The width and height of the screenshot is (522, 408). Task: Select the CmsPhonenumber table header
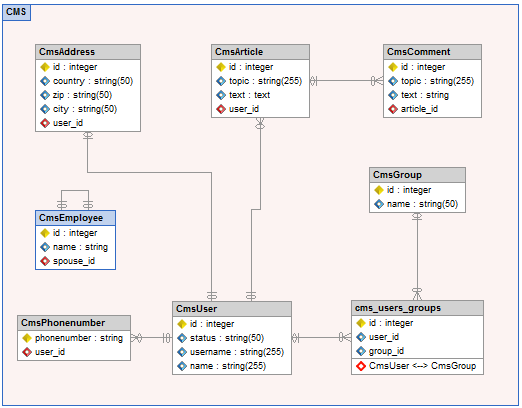tap(74, 323)
